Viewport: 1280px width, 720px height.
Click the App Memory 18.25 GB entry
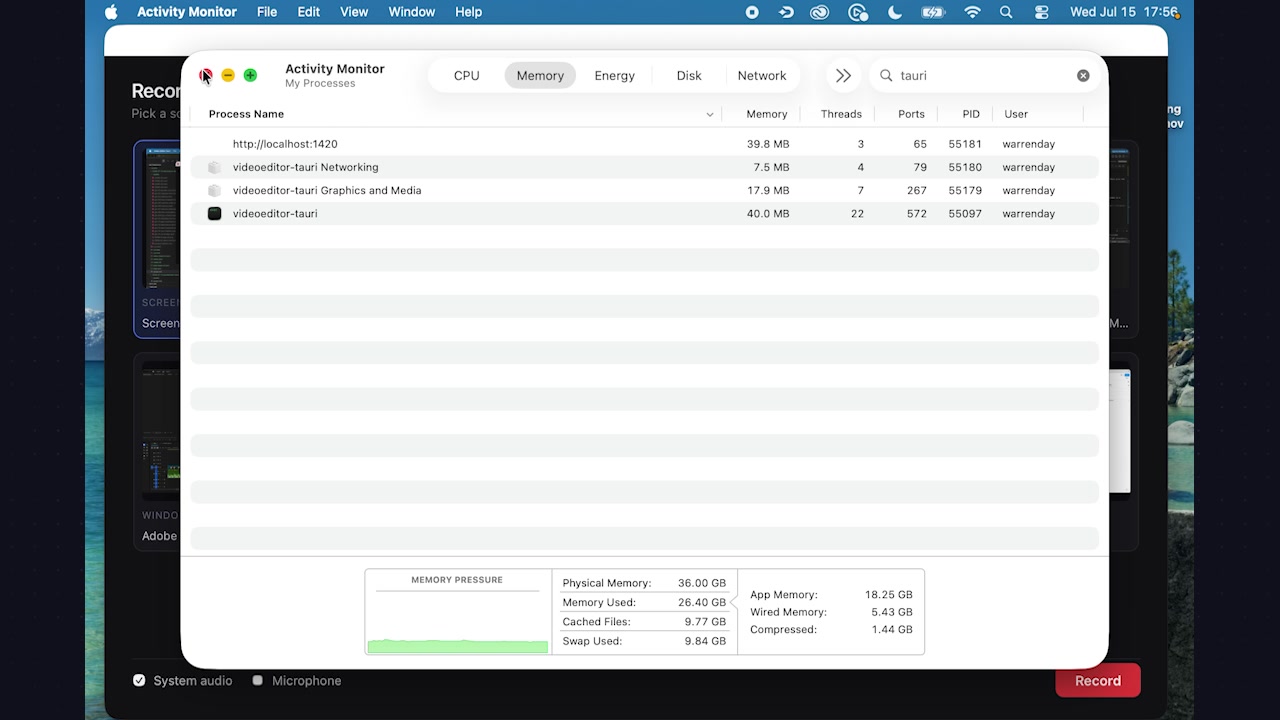831,594
